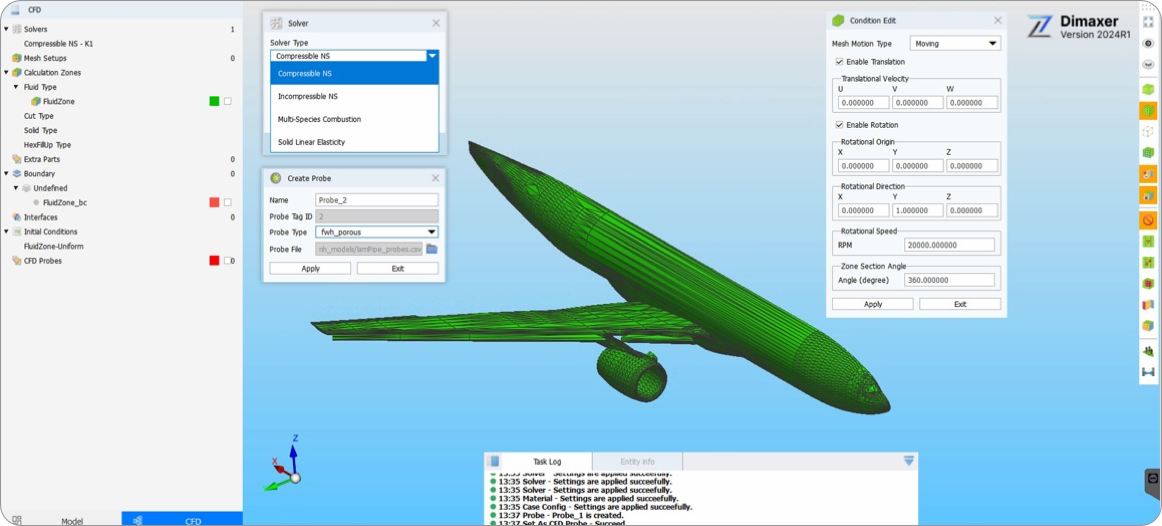This screenshot has width=1162, height=526.
Task: Click the Interfaces node icon
Action: 17,217
